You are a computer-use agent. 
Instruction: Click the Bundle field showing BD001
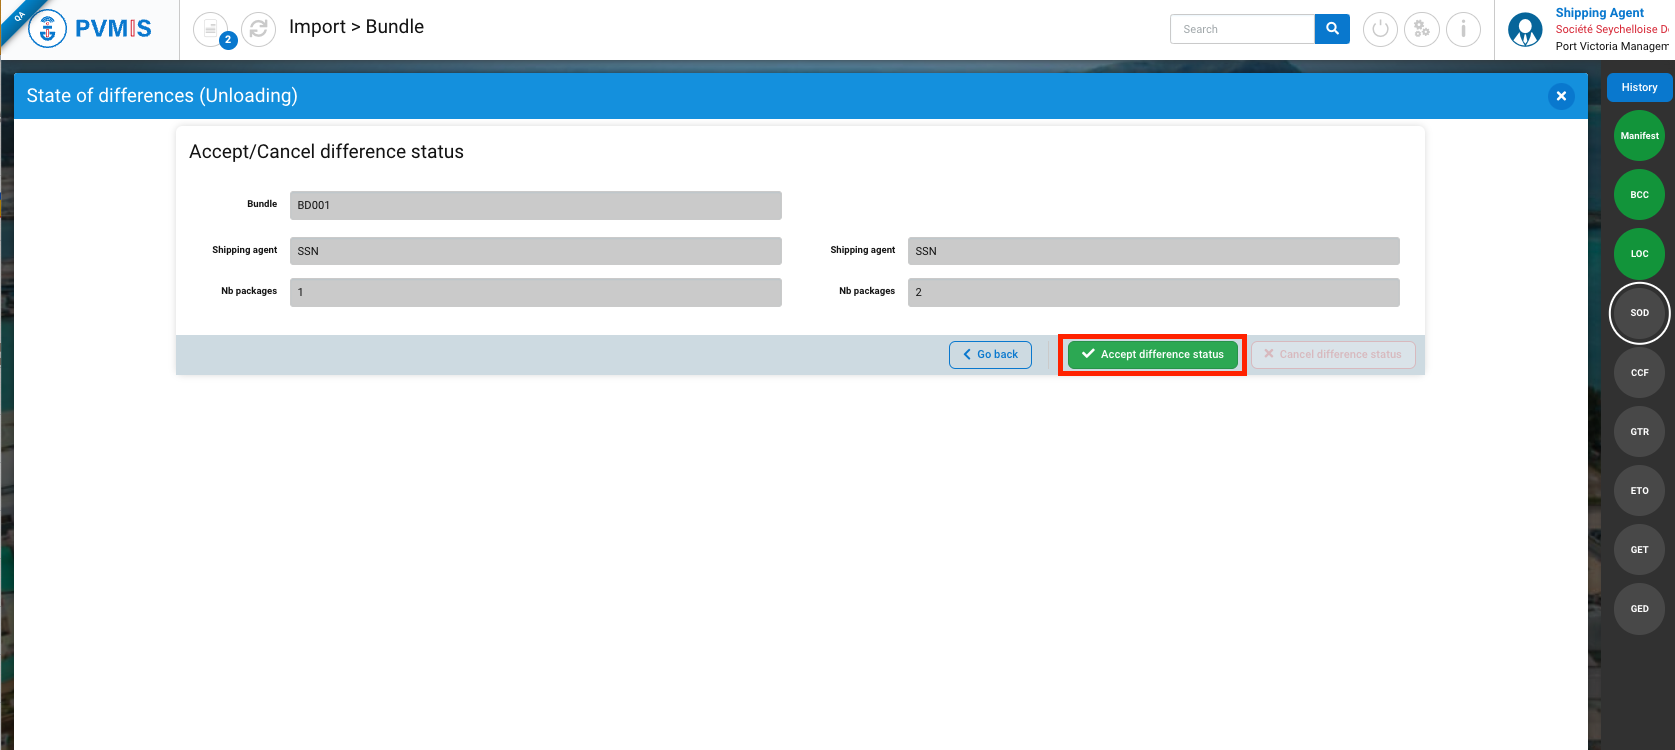(535, 205)
